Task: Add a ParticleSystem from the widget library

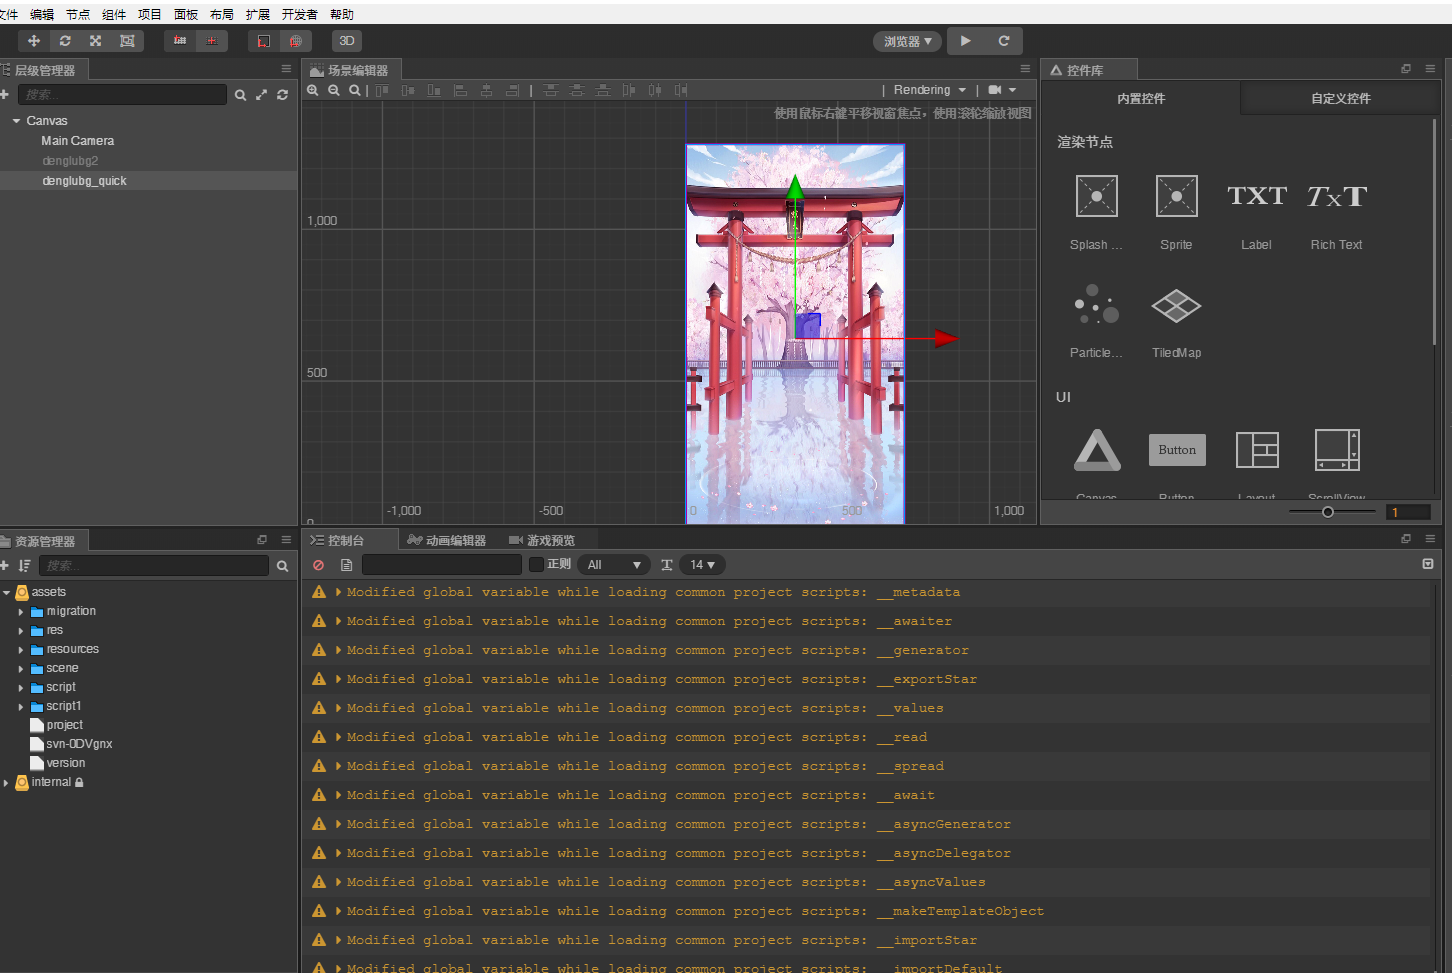Action: 1096,305
